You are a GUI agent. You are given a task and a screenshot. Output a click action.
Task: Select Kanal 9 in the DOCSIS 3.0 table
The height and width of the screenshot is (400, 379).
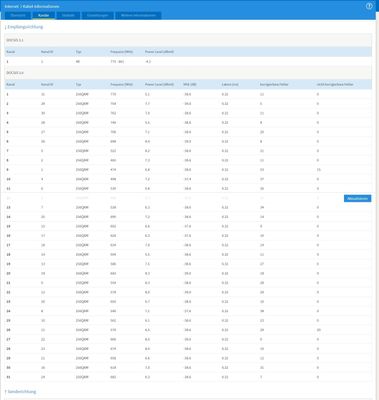click(x=188, y=170)
